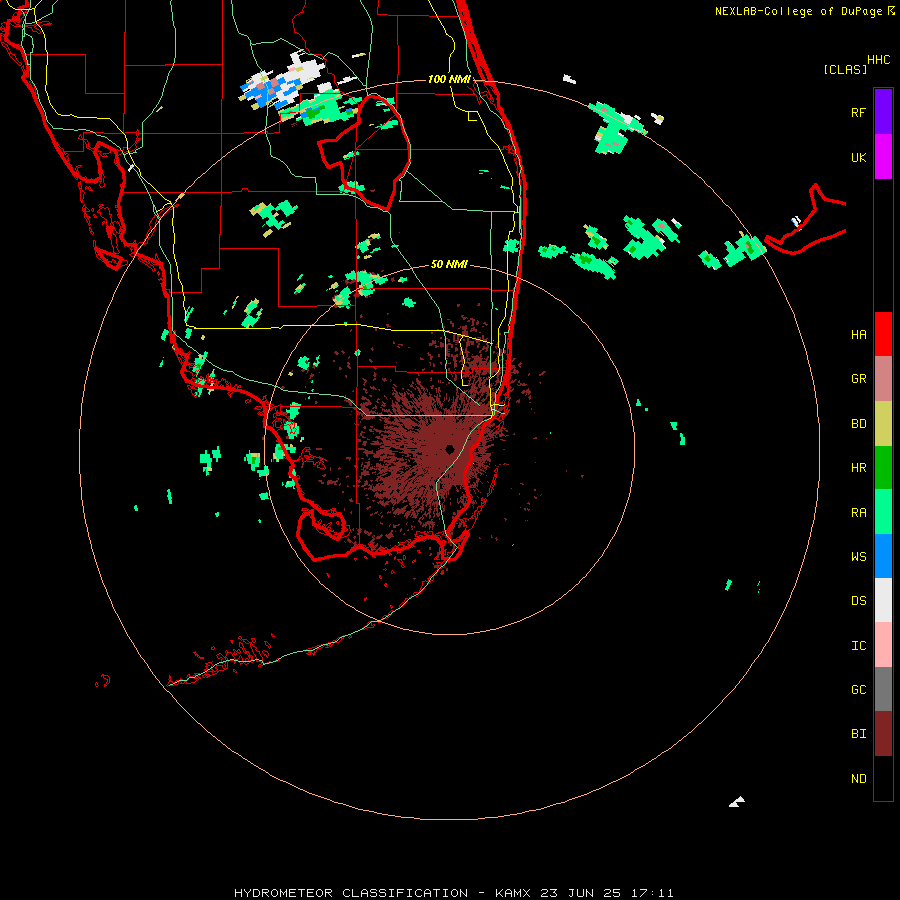900x900 pixels.
Task: Select the GC gray legend swatch
Action: coord(883,689)
